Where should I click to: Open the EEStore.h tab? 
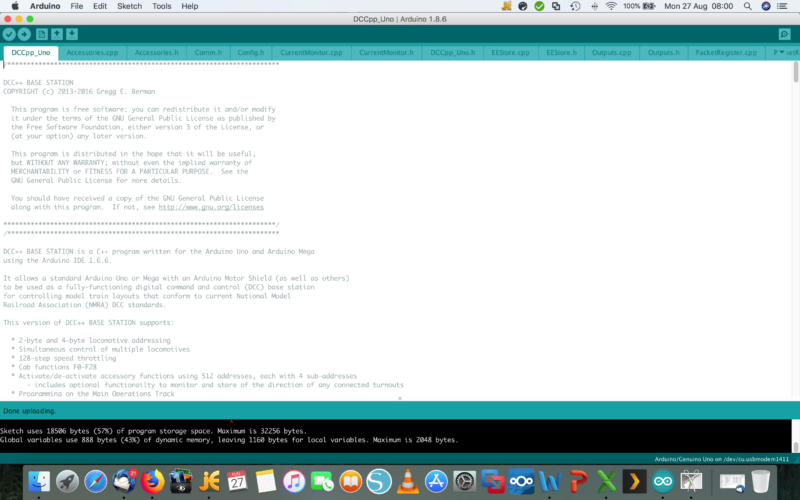click(x=562, y=53)
